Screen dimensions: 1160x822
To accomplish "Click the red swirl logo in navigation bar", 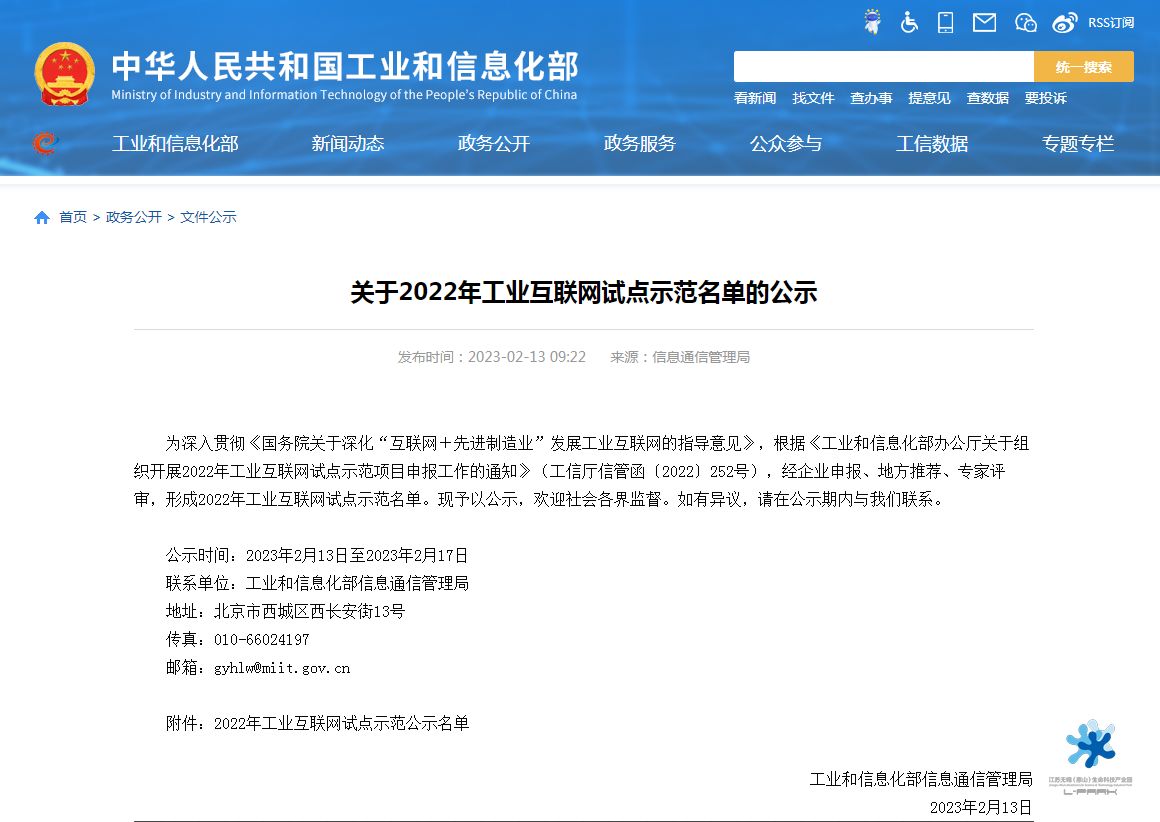I will 45,144.
